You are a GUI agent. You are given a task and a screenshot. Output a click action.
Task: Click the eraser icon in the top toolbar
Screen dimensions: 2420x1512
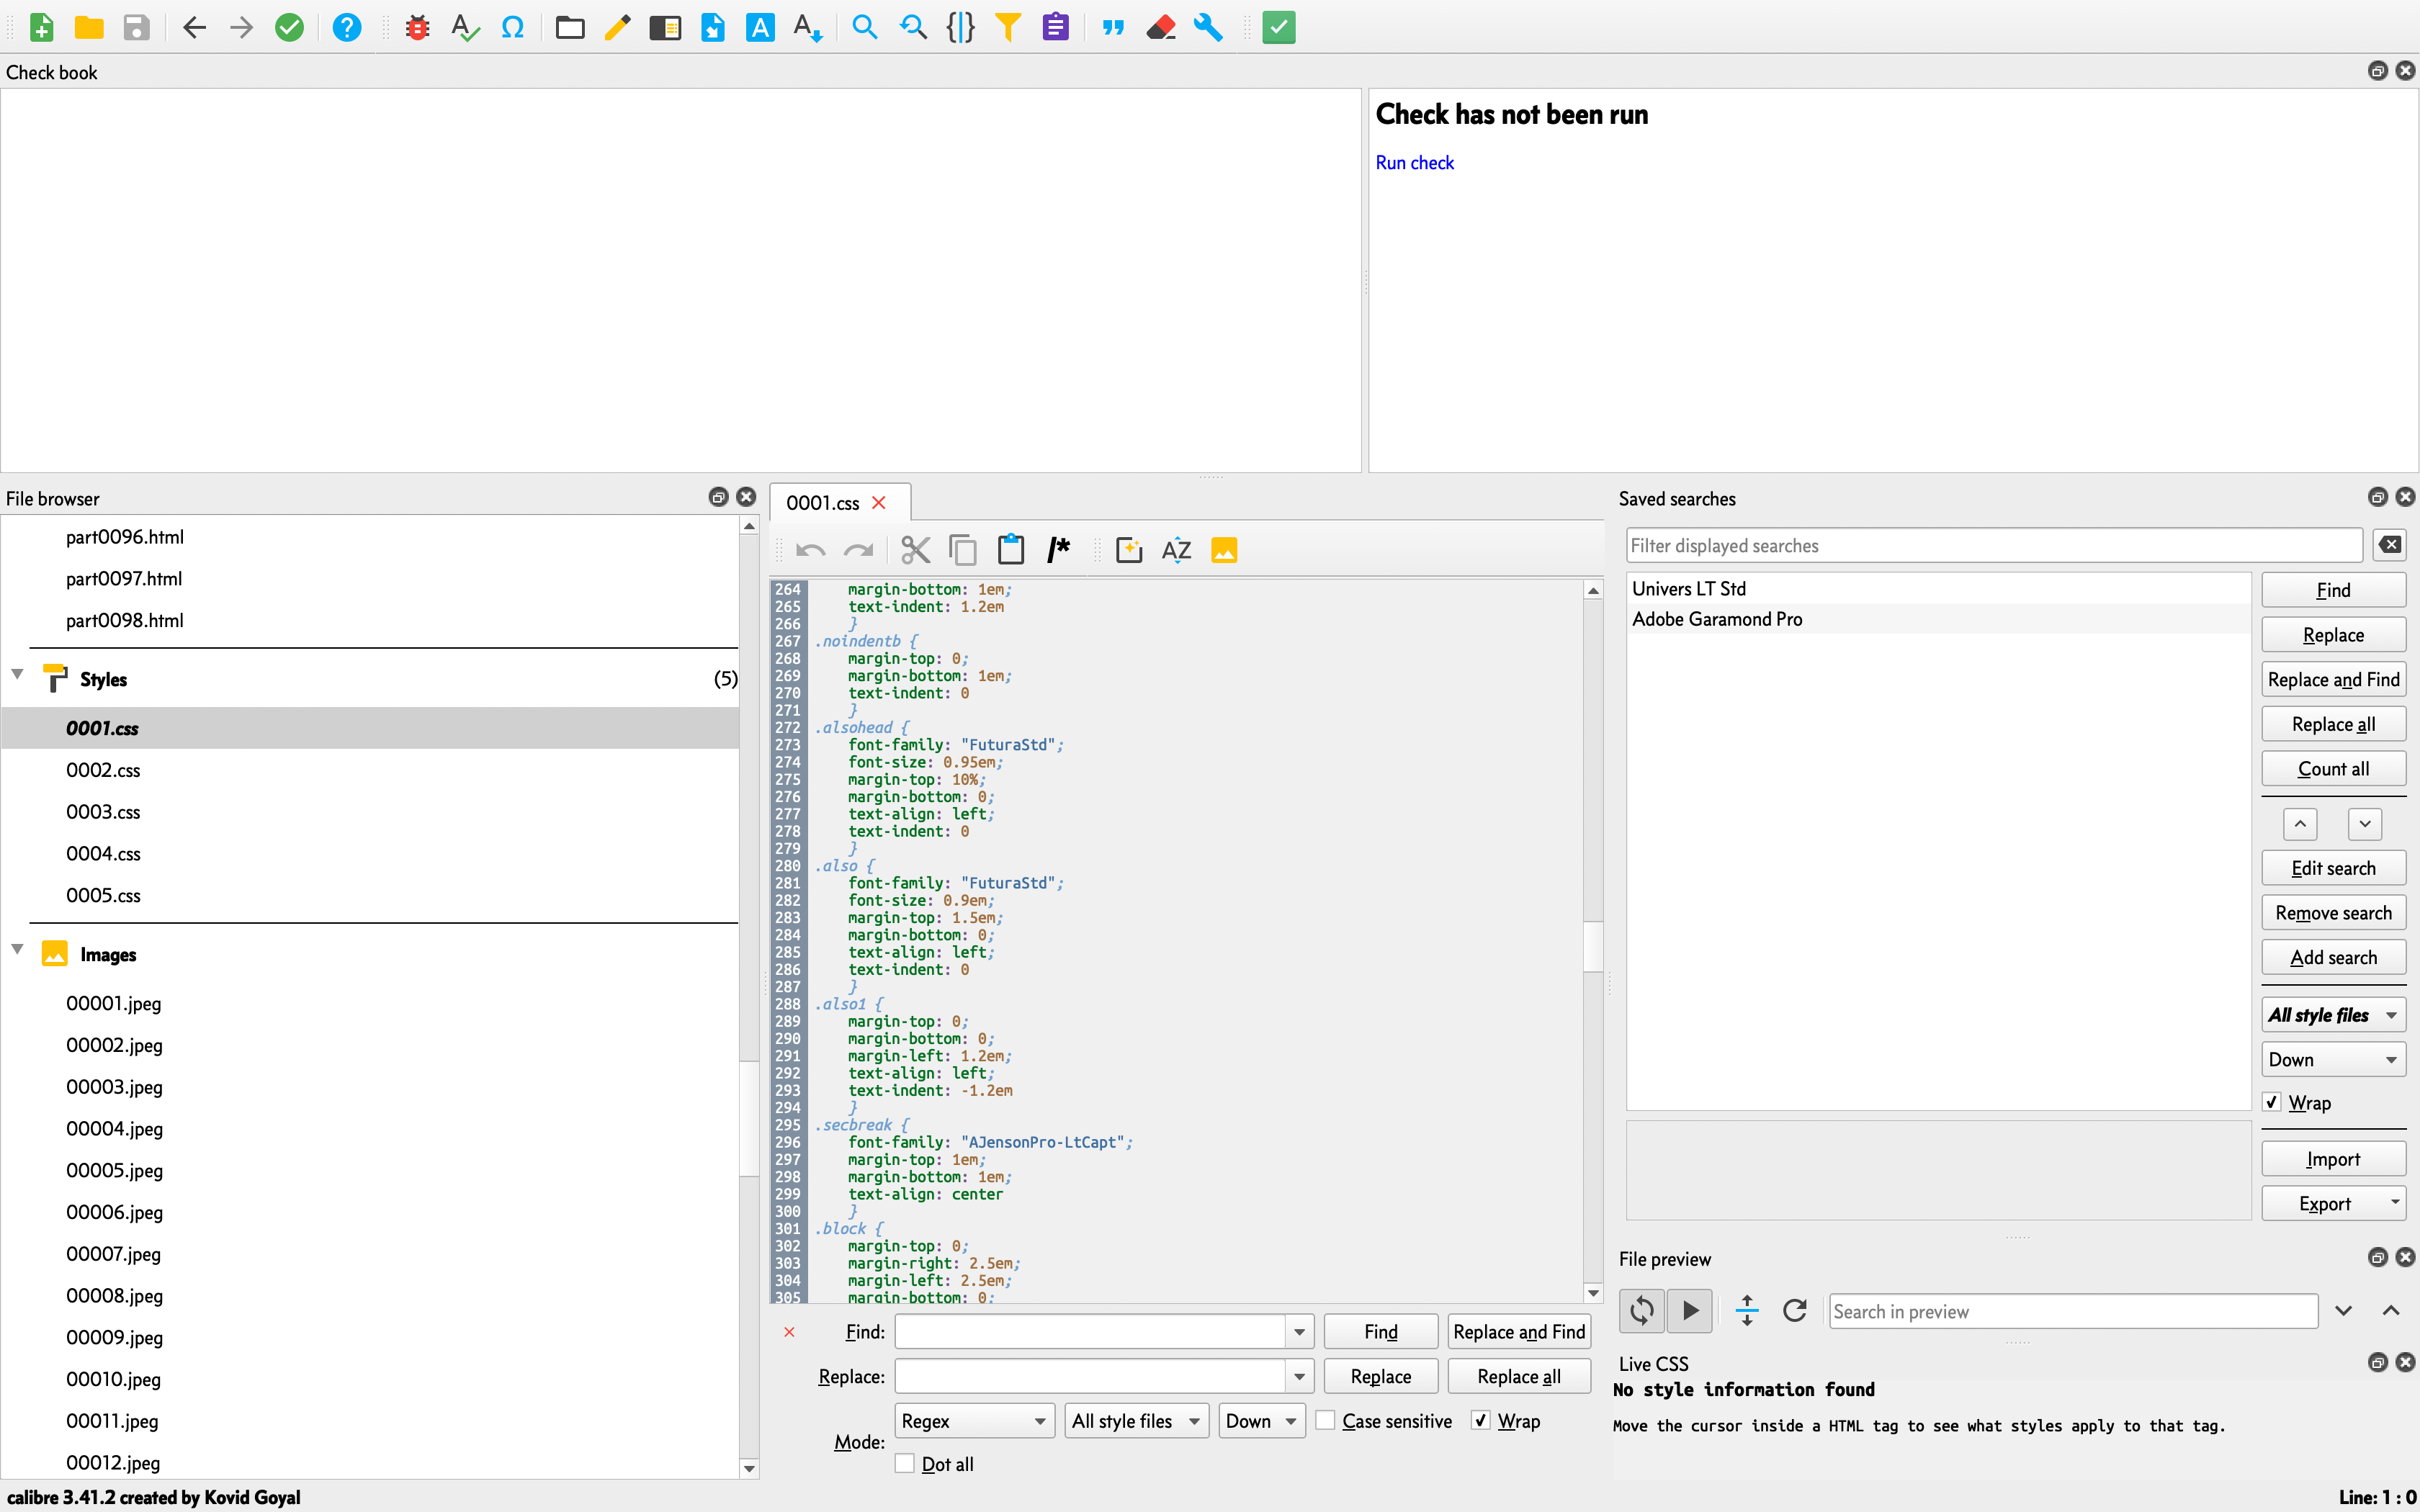coord(1160,27)
